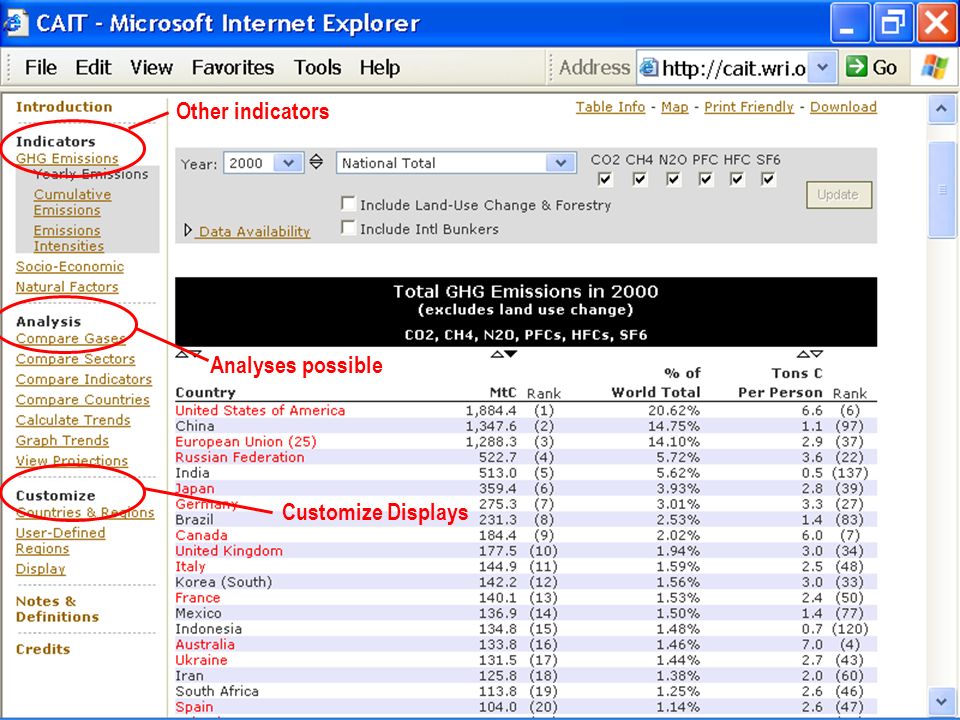Open the Compare Countries link
This screenshot has width=960, height=720.
[83, 400]
